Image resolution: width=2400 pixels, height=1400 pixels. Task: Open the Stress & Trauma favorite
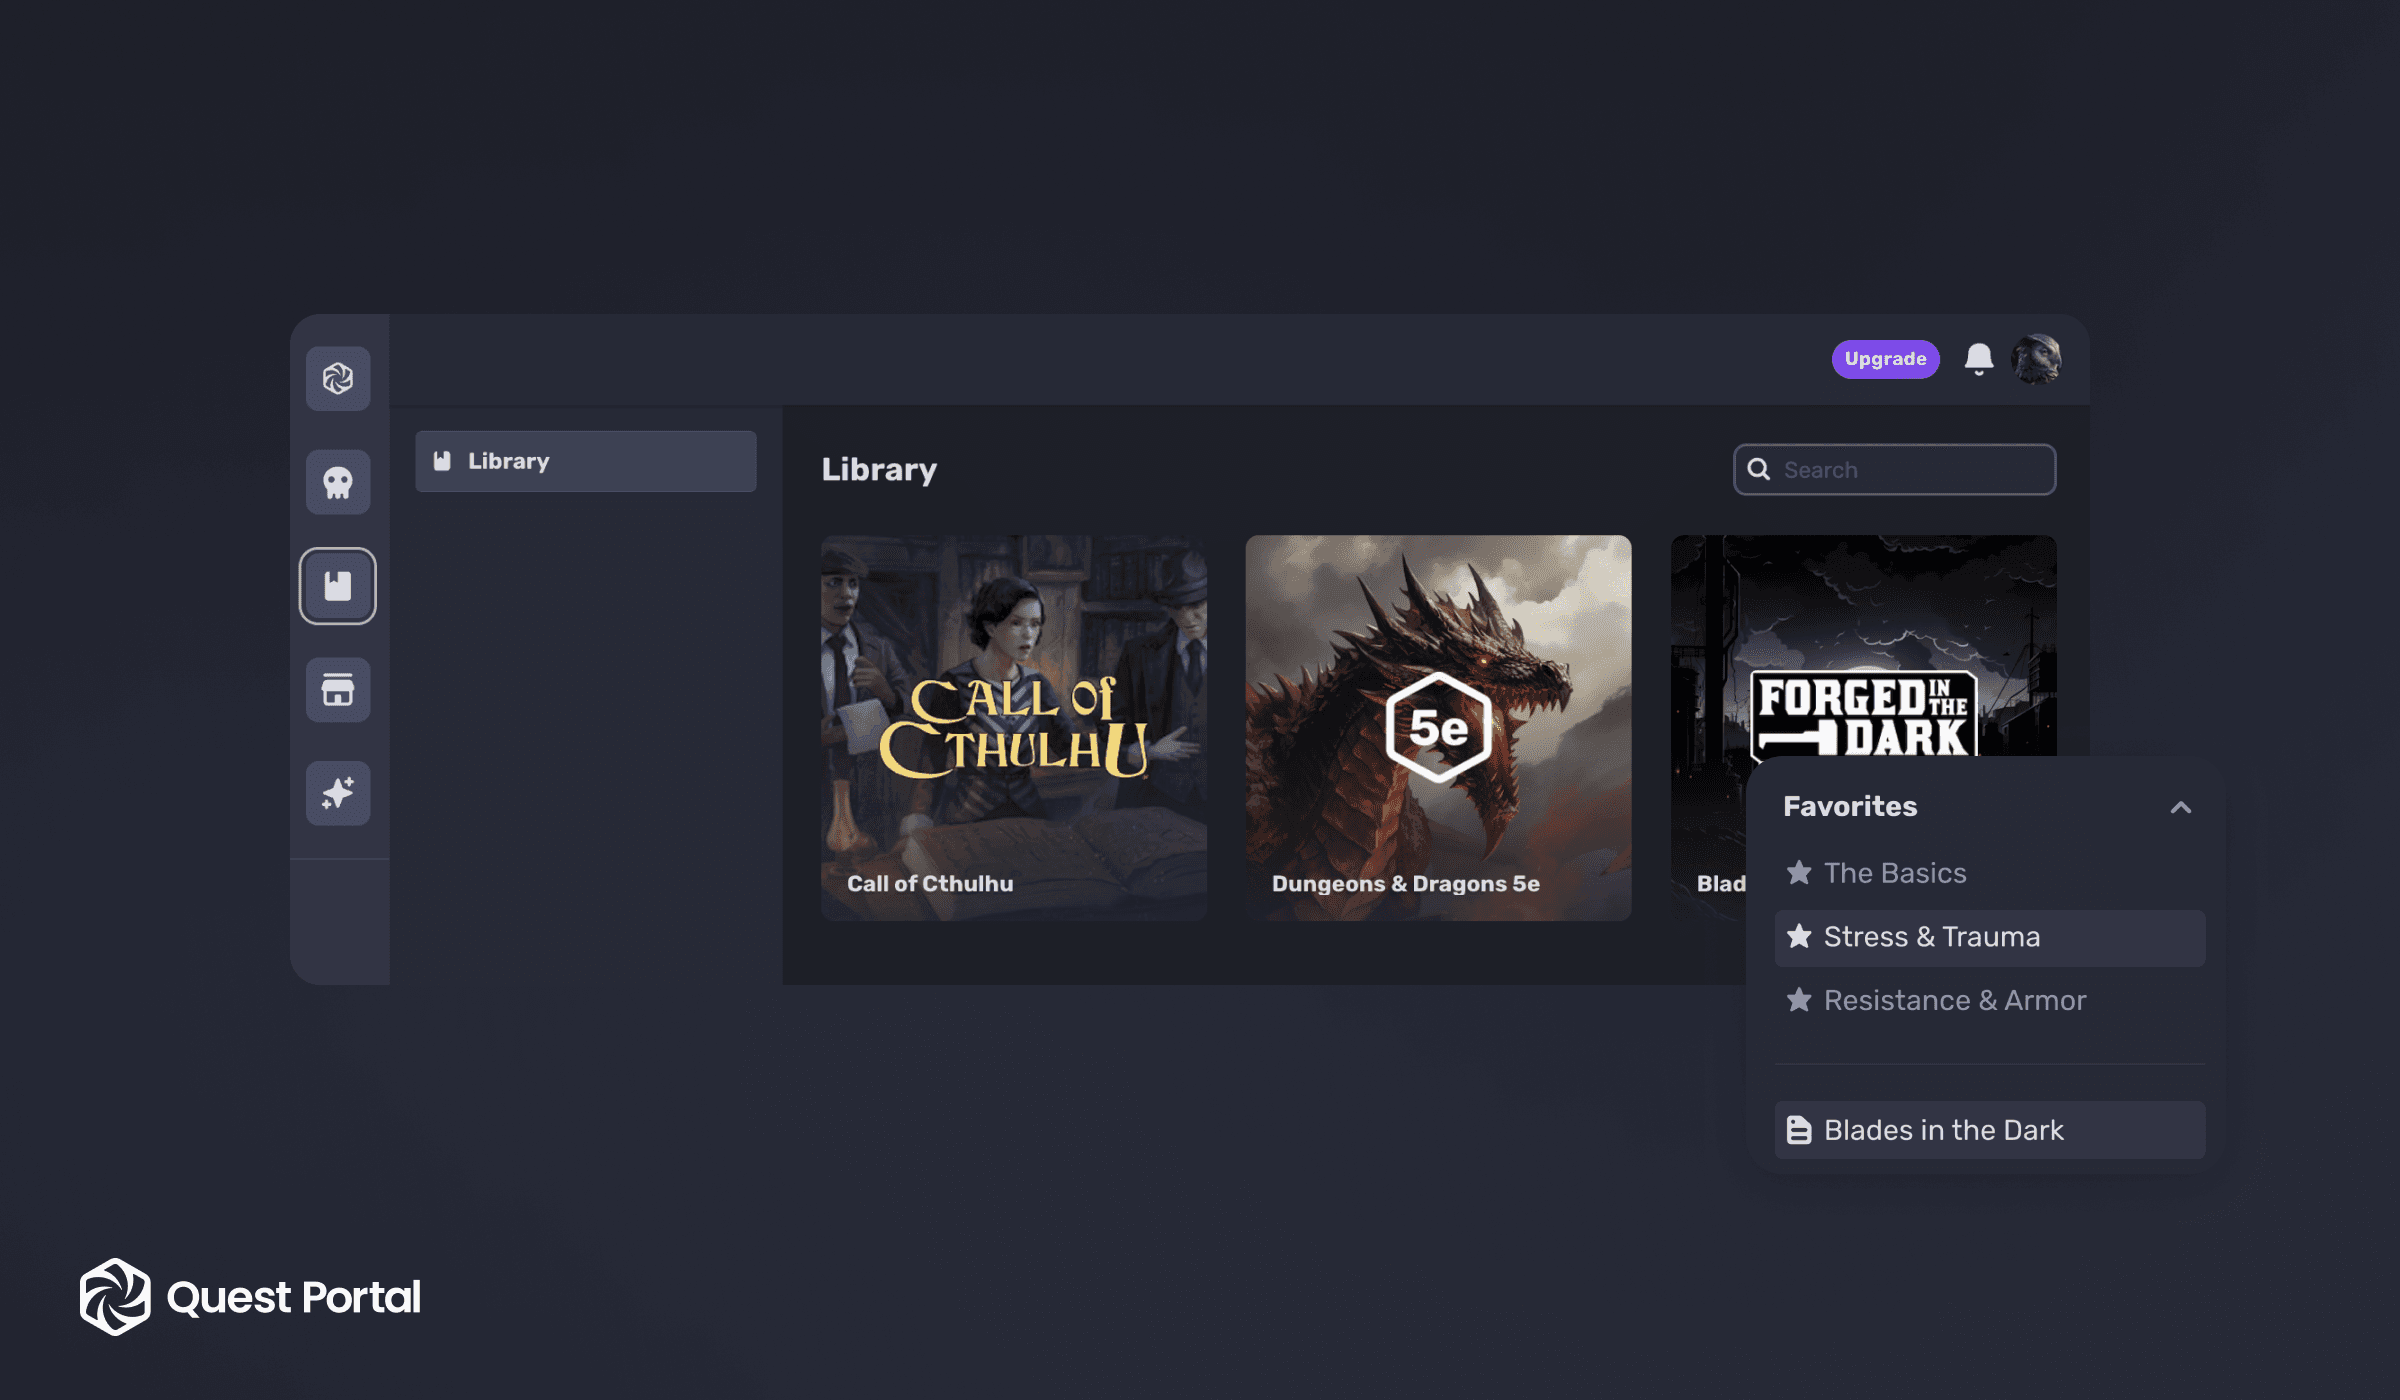tap(1990, 938)
